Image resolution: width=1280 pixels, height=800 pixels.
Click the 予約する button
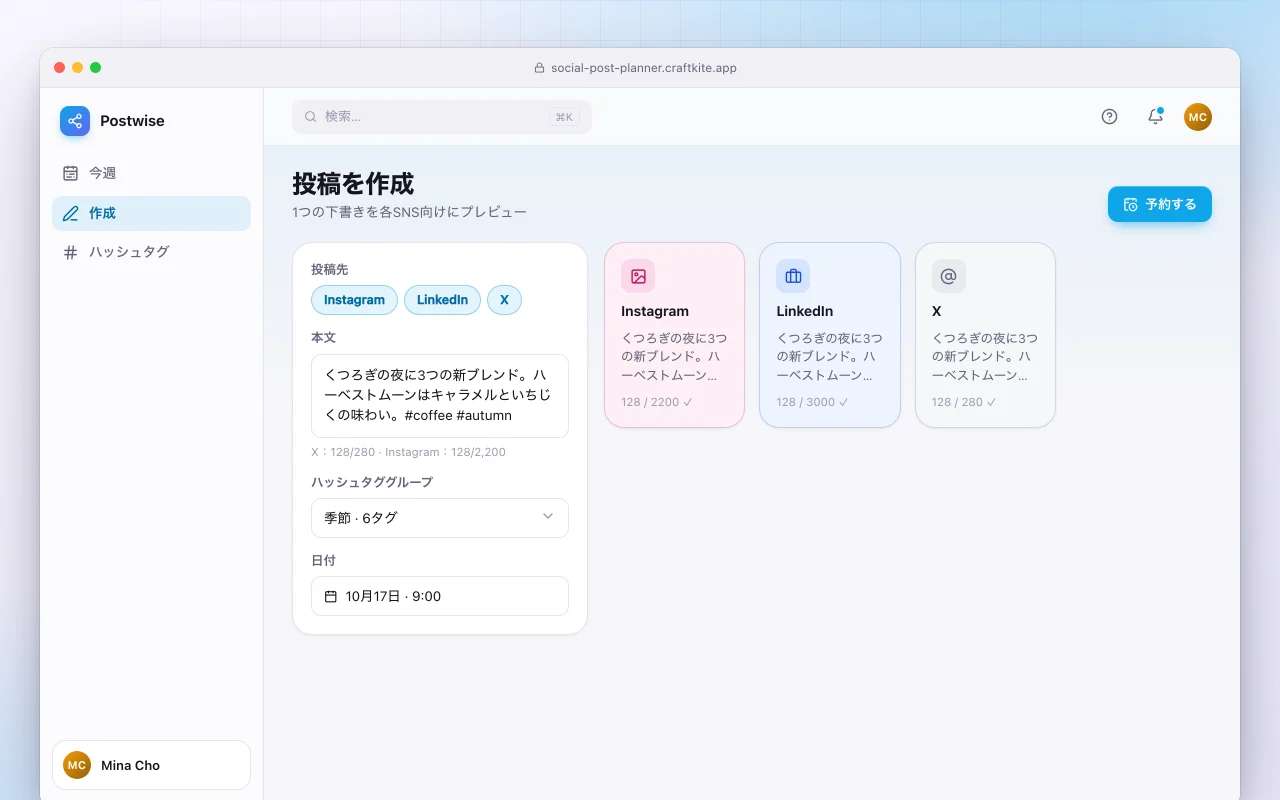coord(1160,204)
